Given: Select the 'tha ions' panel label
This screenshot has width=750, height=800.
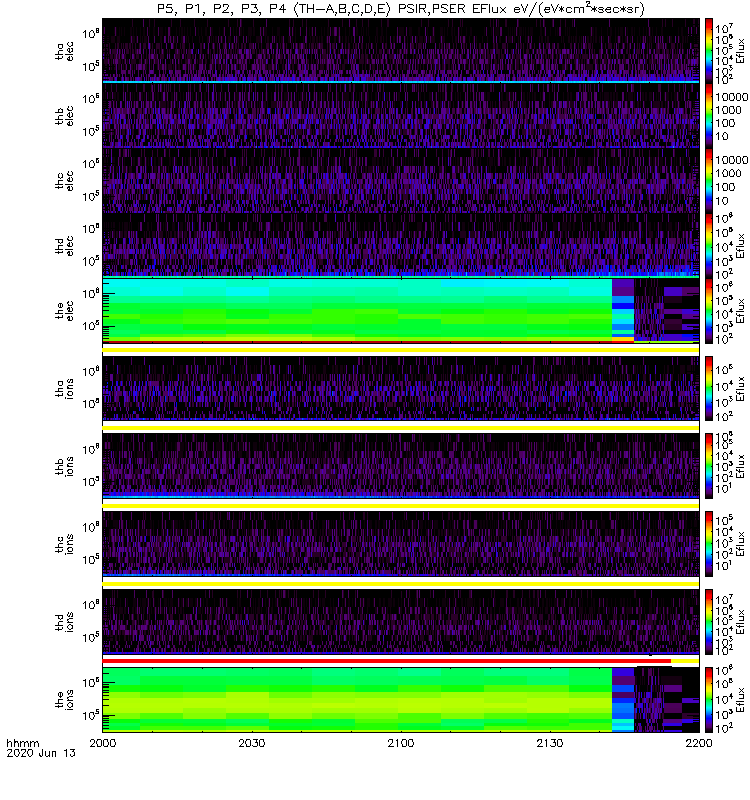Looking at the screenshot, I should [64, 388].
